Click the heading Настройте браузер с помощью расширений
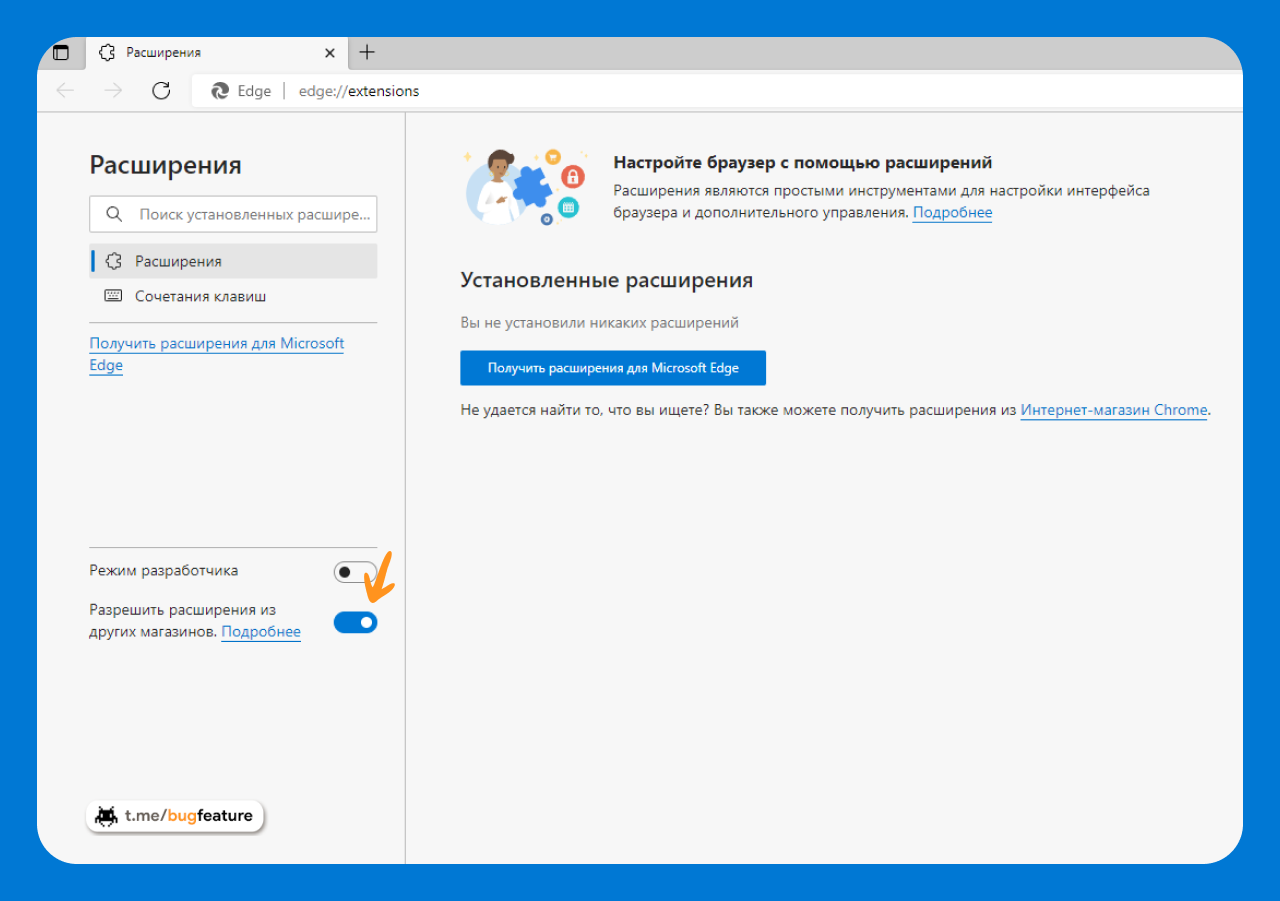 pos(802,162)
